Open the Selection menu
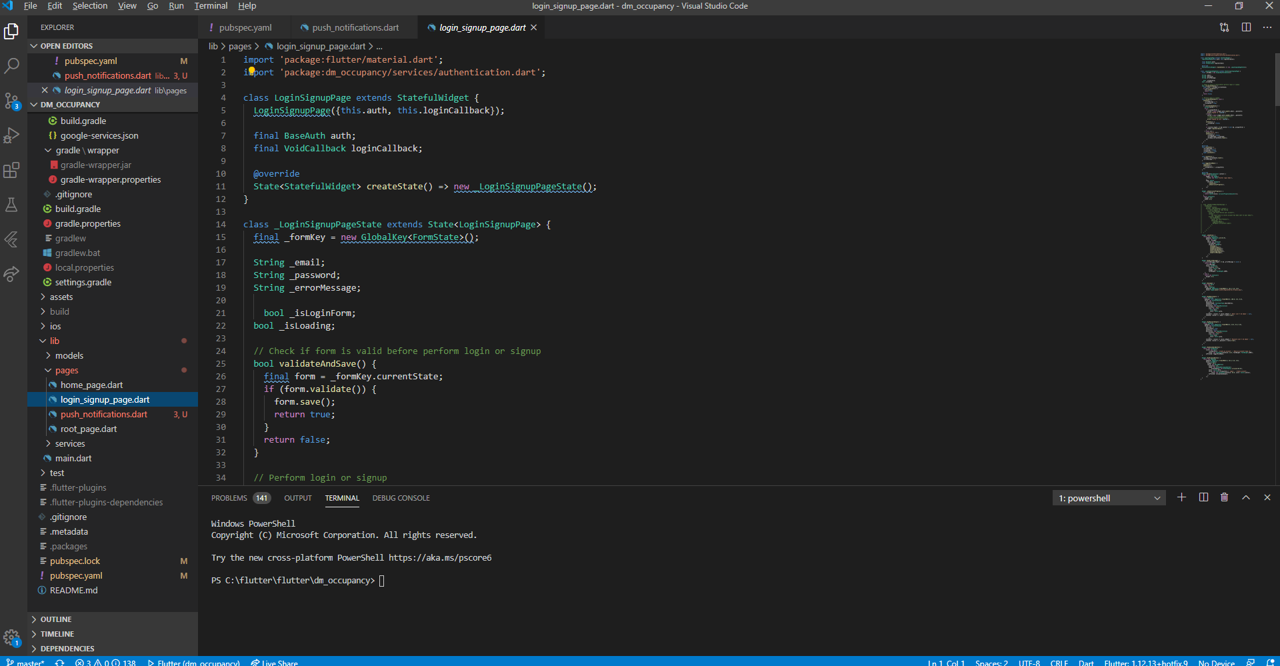The height and width of the screenshot is (666, 1280). (x=90, y=6)
